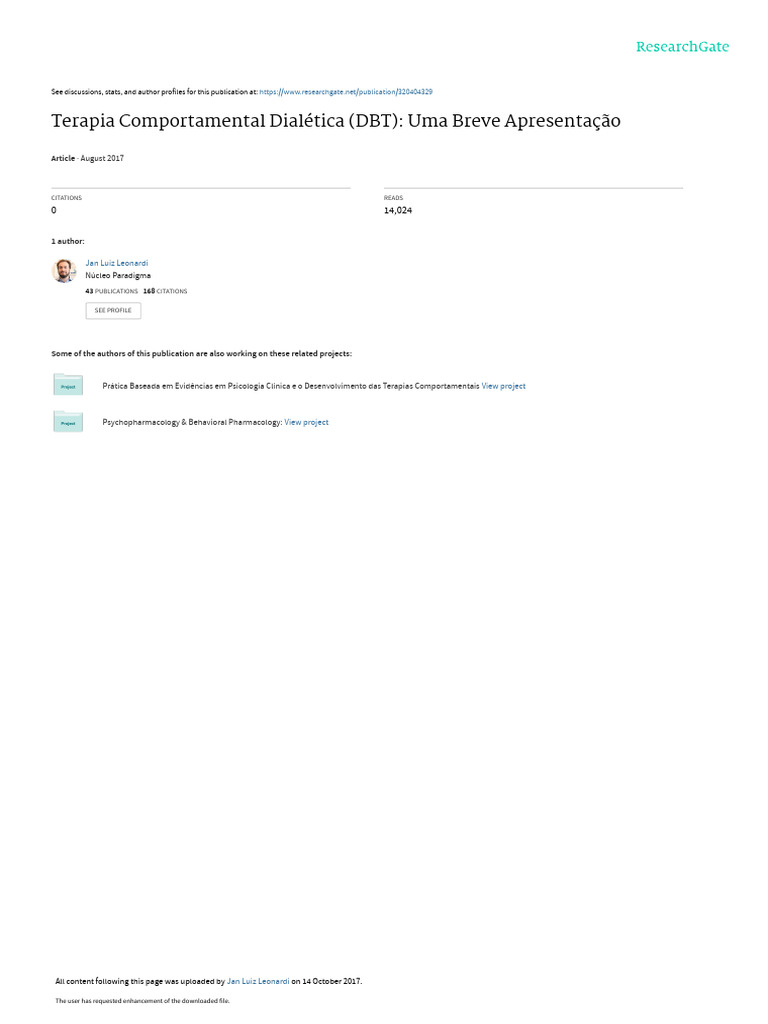Click the Núcleo Paradigma affiliation text
The width and height of the screenshot is (768, 1024).
click(118, 276)
